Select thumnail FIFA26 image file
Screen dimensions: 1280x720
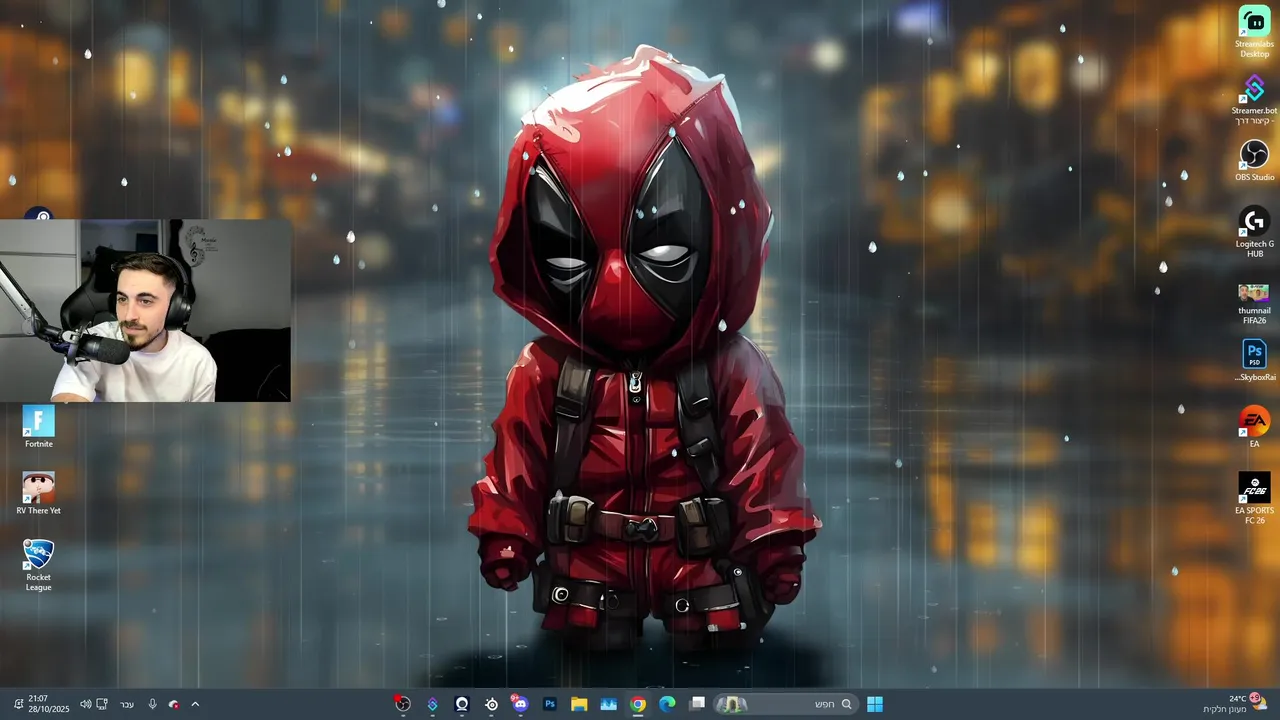[x=1254, y=304]
